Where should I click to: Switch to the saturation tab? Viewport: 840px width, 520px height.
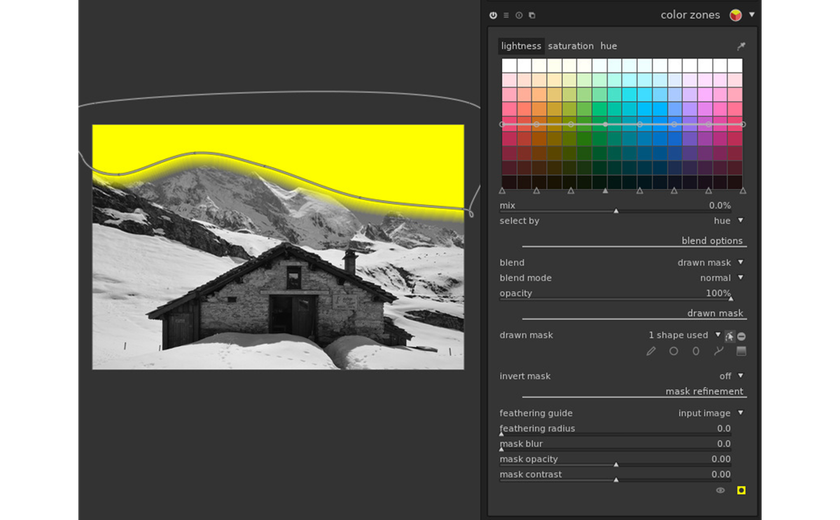click(x=571, y=46)
